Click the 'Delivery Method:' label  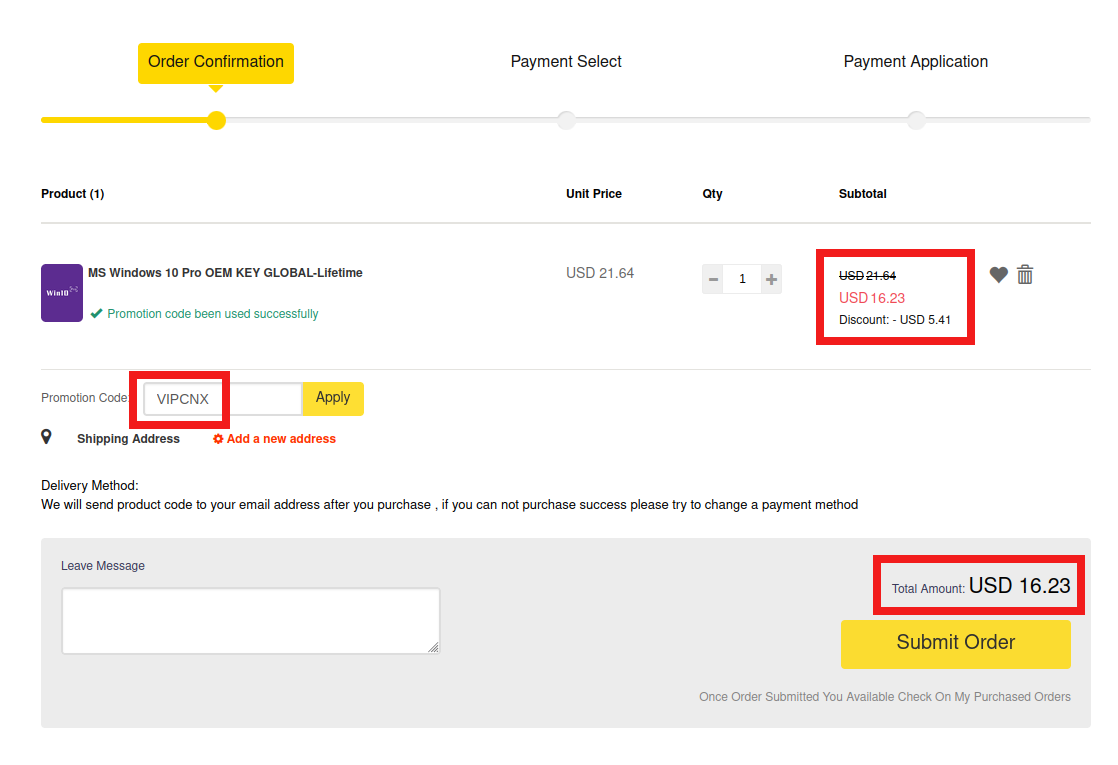click(90, 486)
